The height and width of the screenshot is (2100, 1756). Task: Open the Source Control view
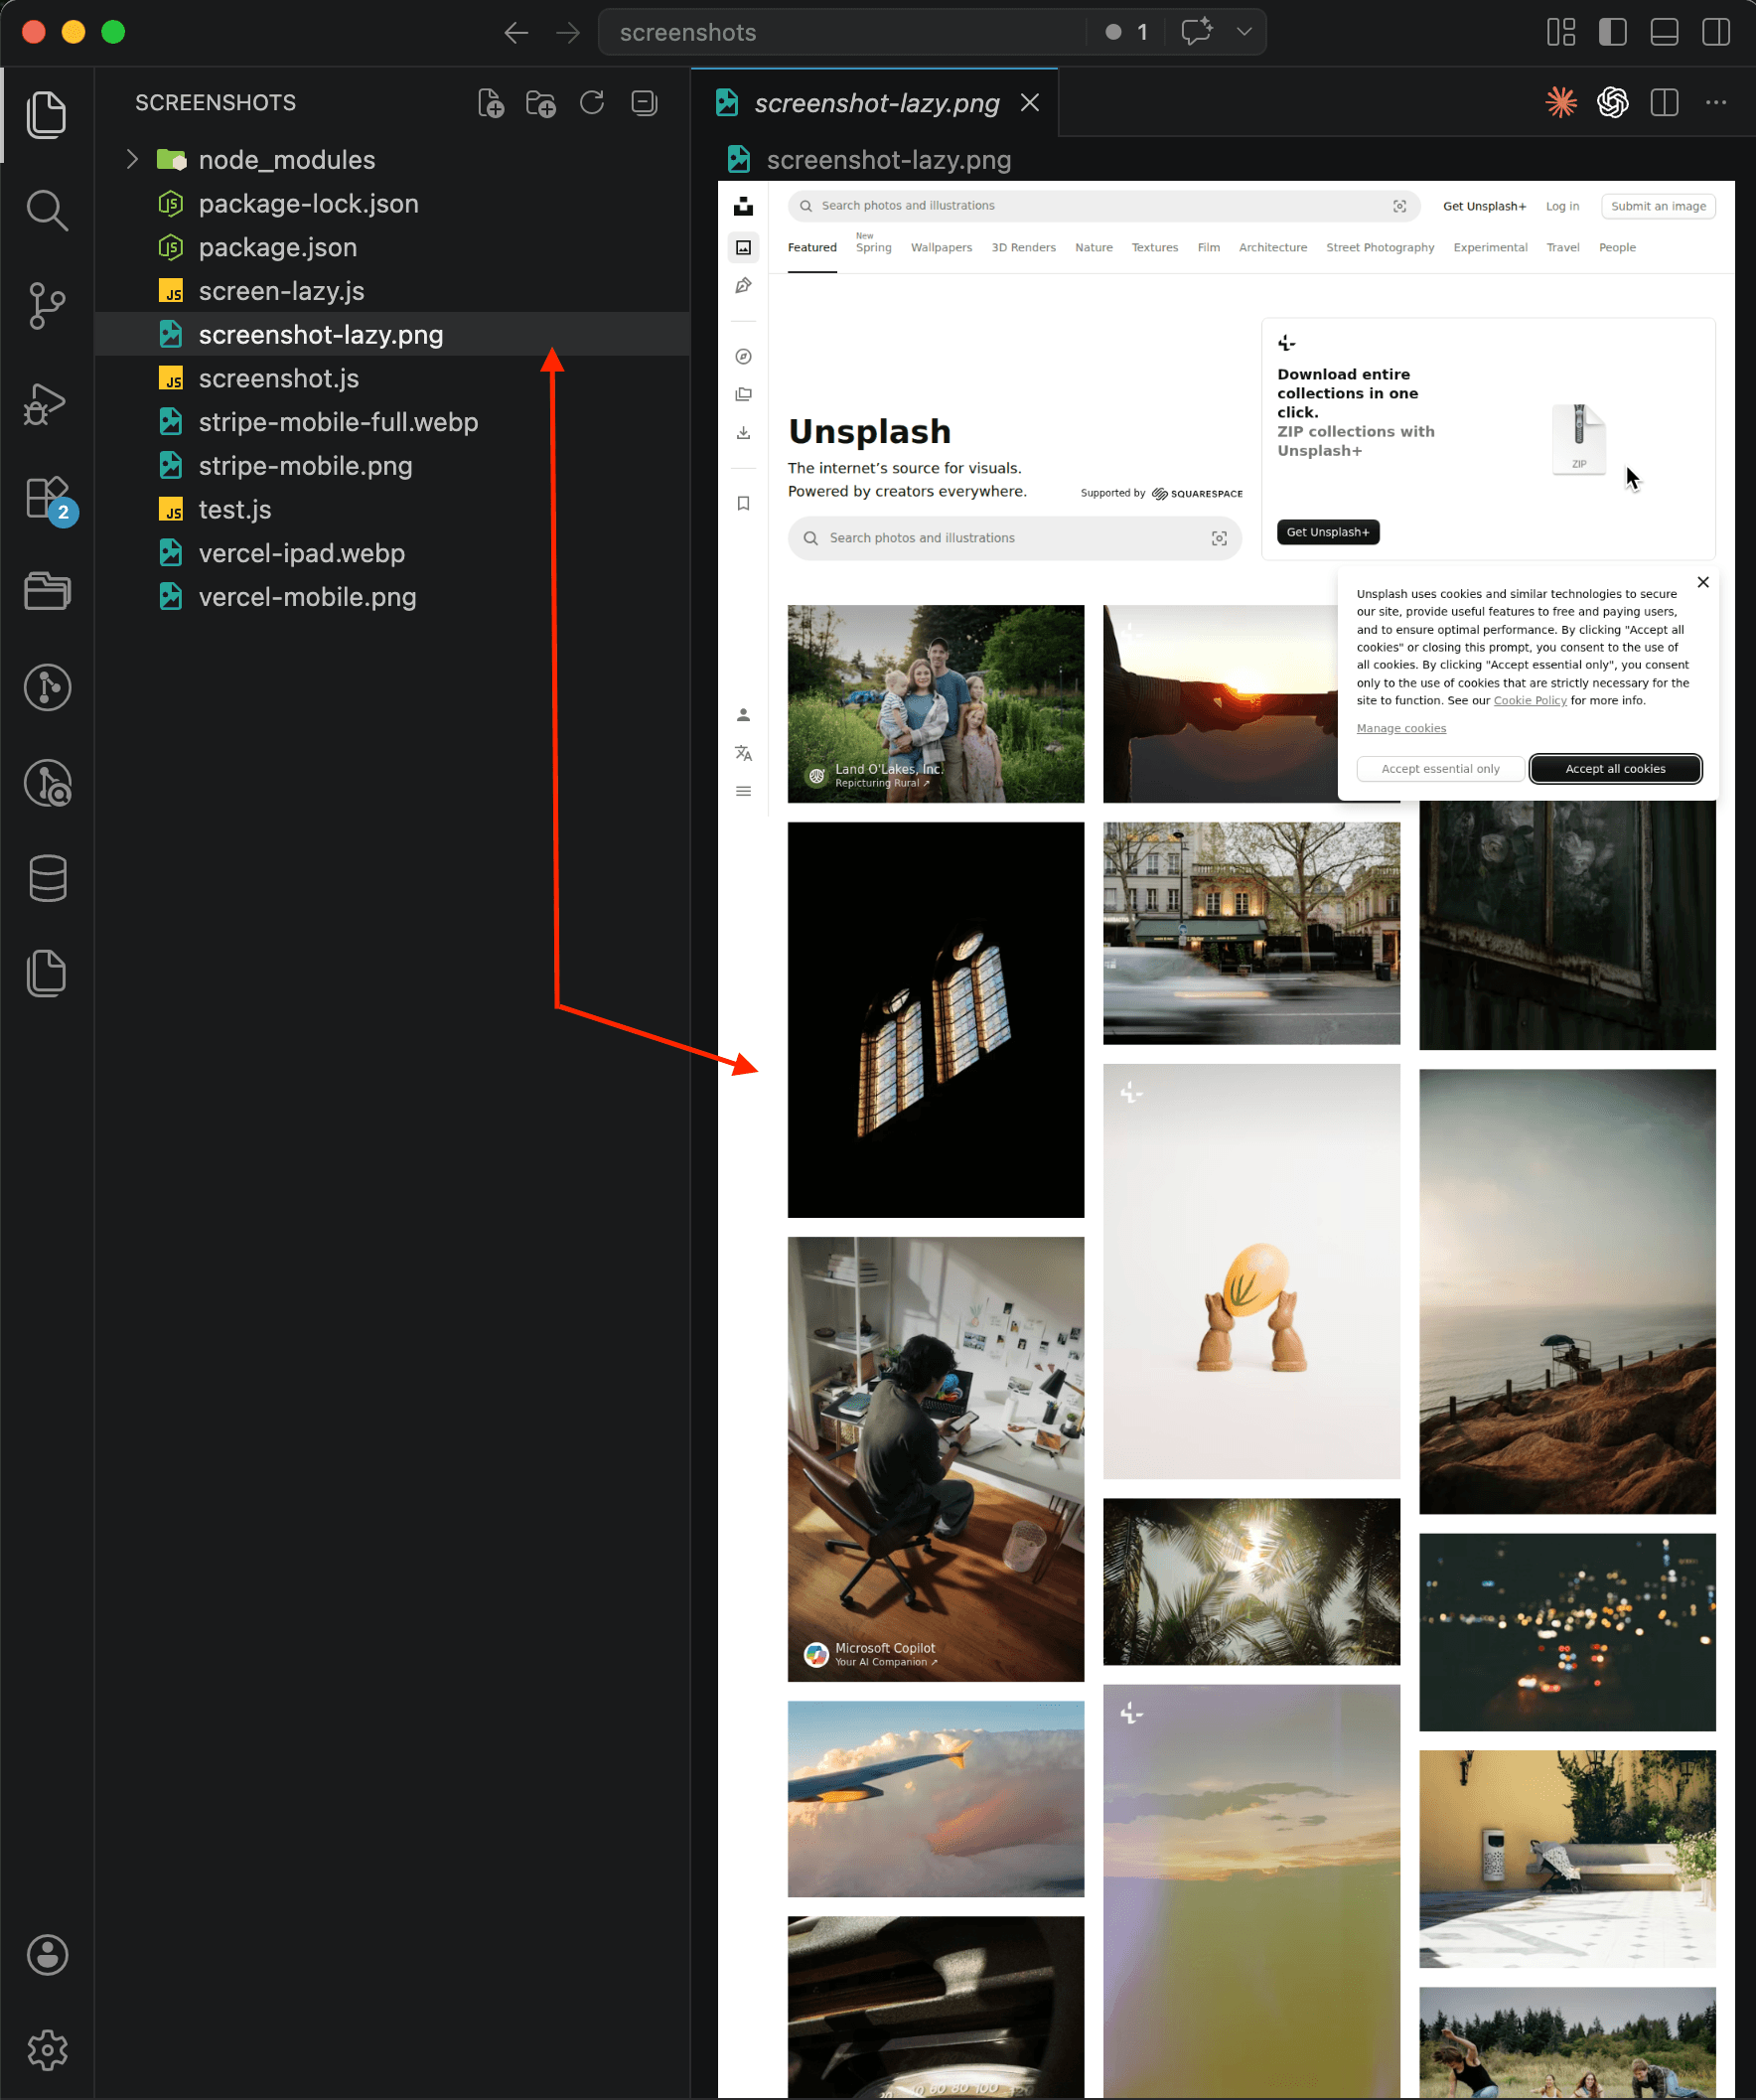pos(47,307)
